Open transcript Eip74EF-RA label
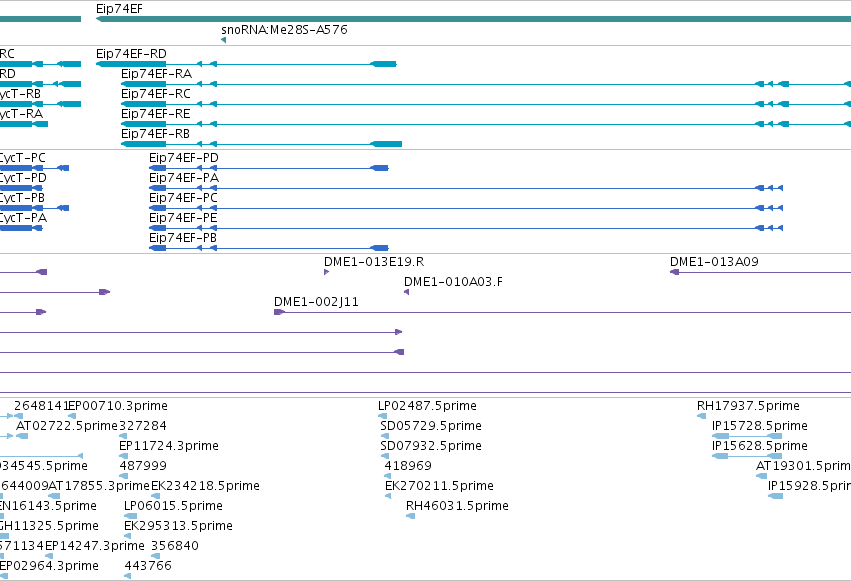851x581 pixels. click(156, 74)
